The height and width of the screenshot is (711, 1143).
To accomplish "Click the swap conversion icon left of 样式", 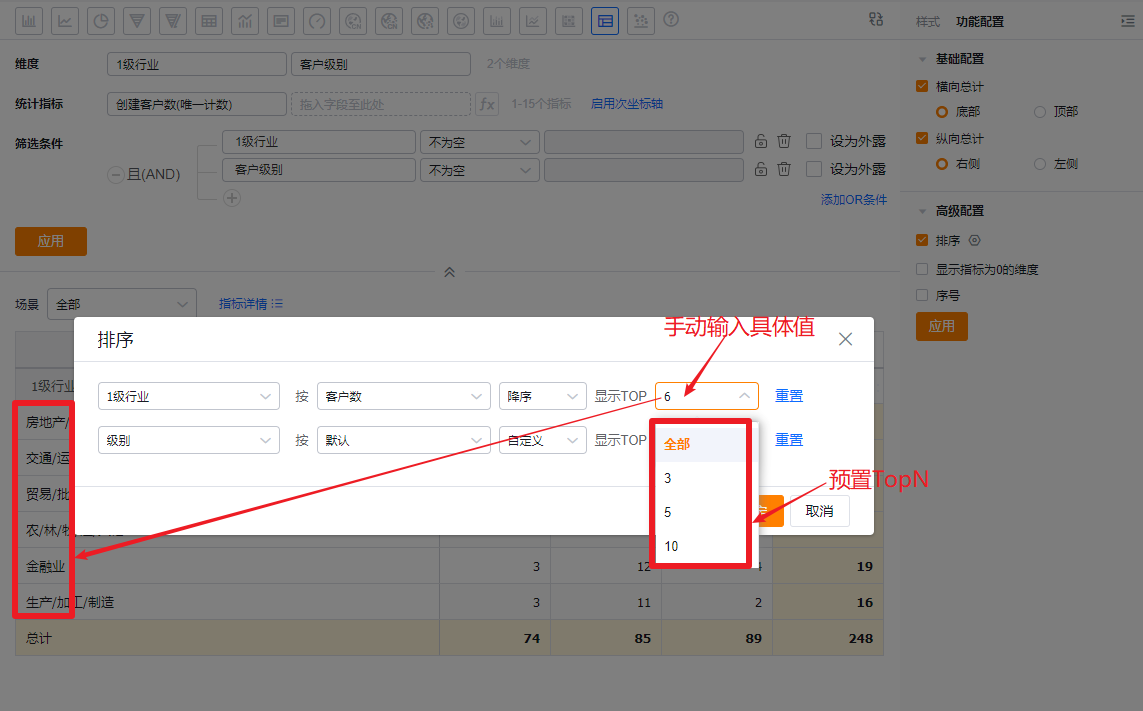I will pos(876,20).
